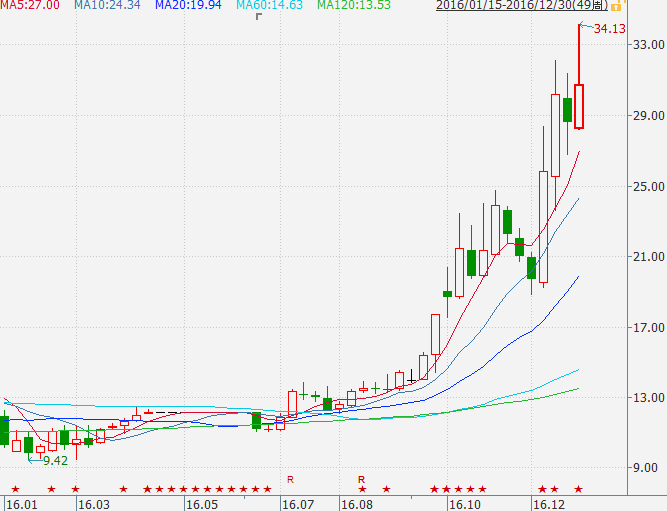
Task: Select the MA60:14.63 indicator label
Action: pyautogui.click(x=271, y=6)
